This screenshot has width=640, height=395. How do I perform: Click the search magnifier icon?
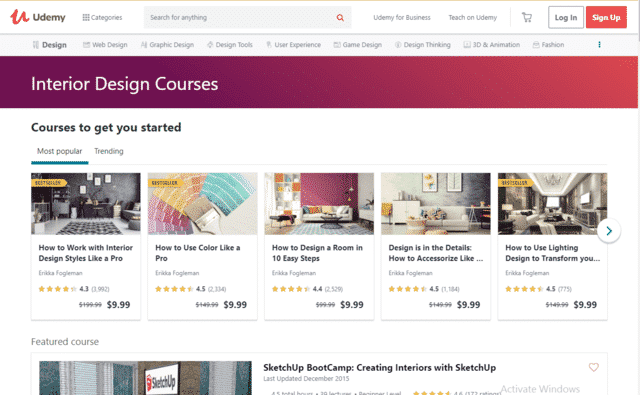pyautogui.click(x=340, y=18)
